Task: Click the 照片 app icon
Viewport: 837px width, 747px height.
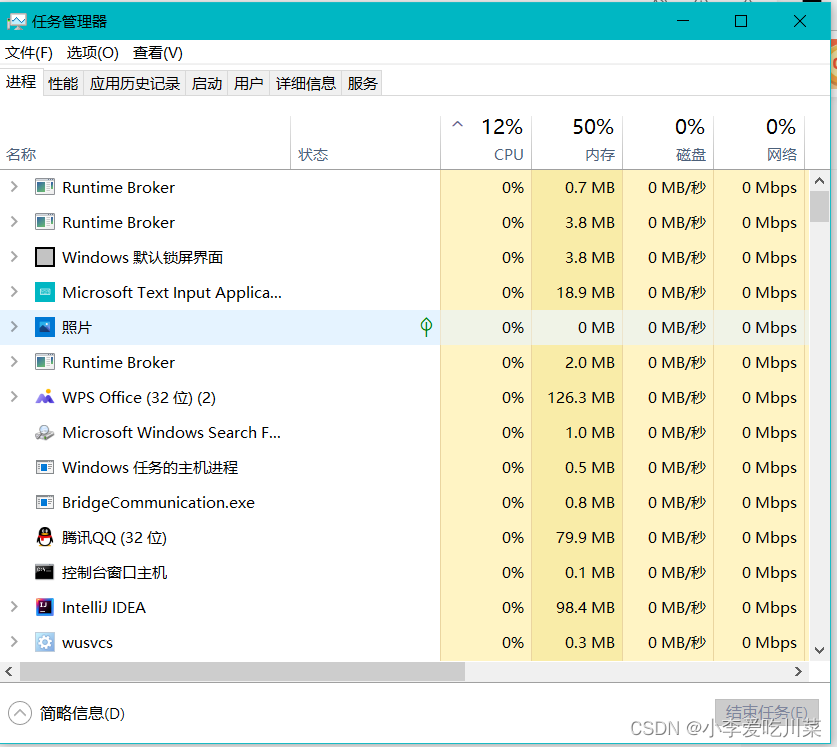Action: point(45,327)
